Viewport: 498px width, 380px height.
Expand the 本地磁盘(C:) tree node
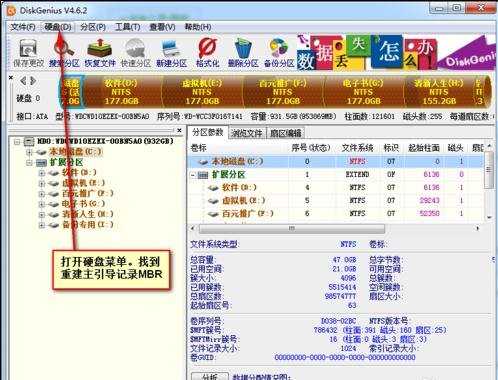pos(29,152)
